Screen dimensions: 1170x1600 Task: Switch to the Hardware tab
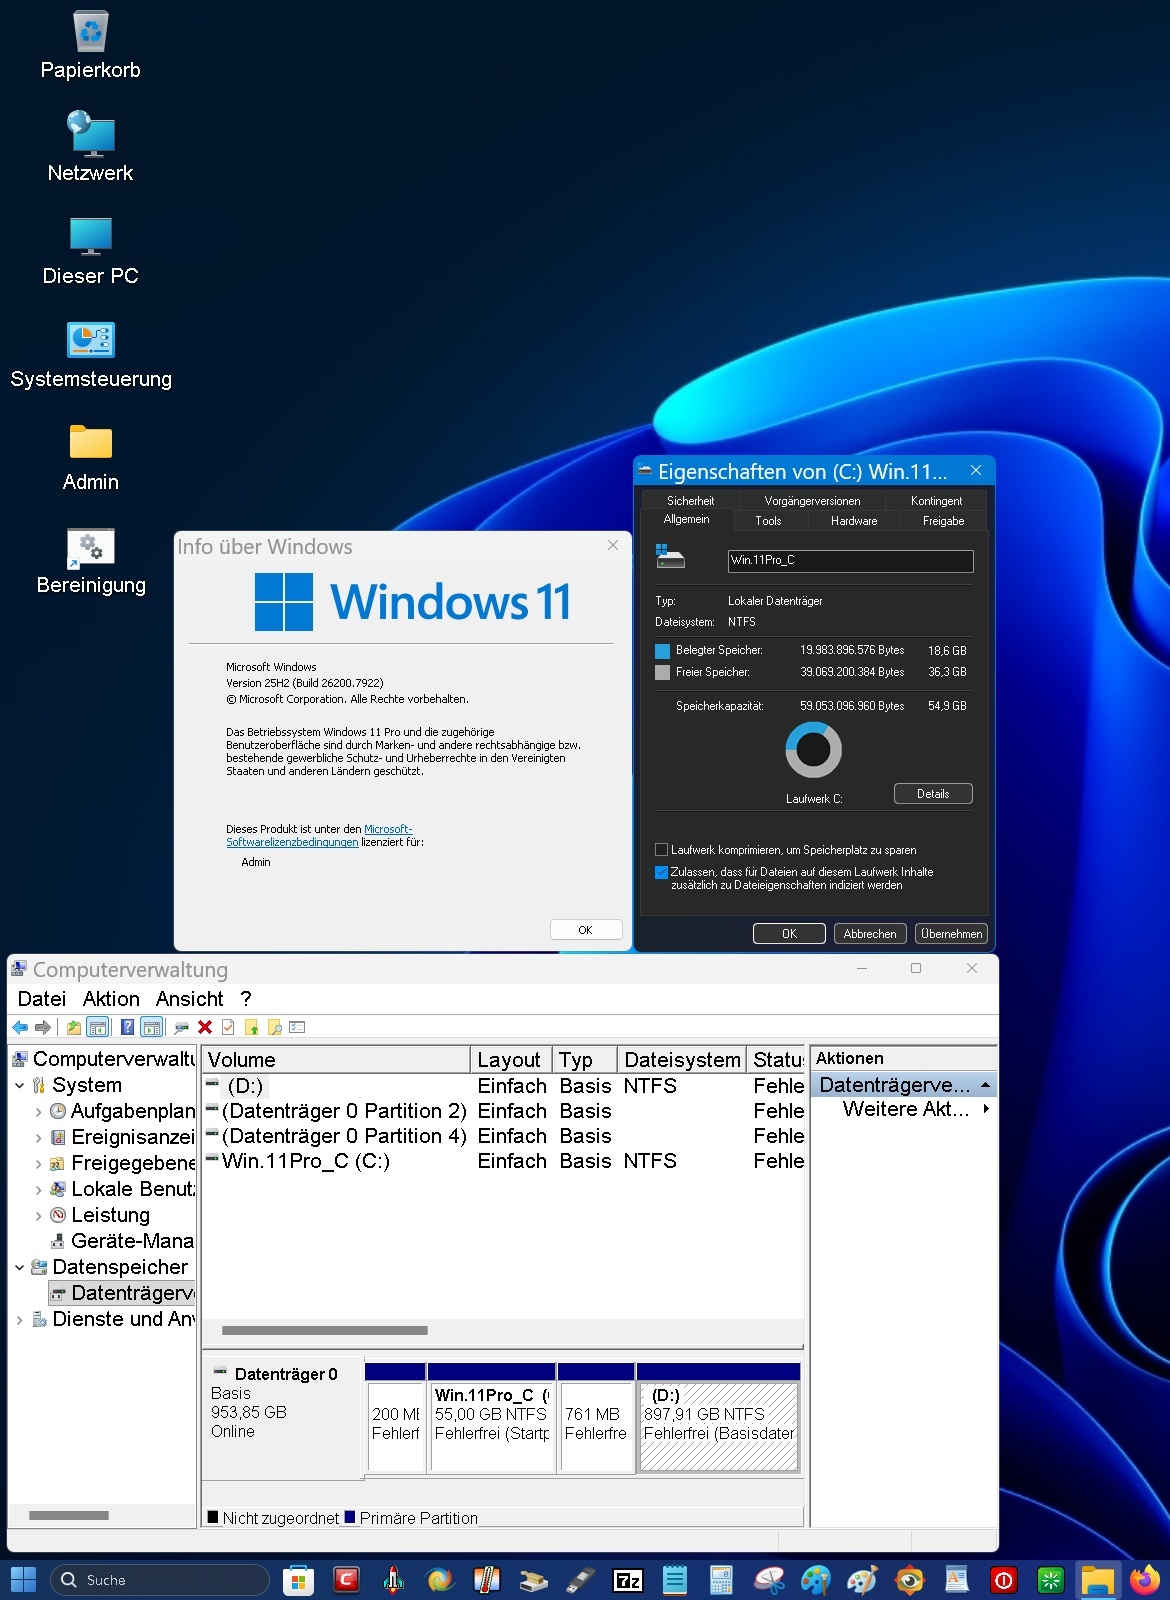854,521
